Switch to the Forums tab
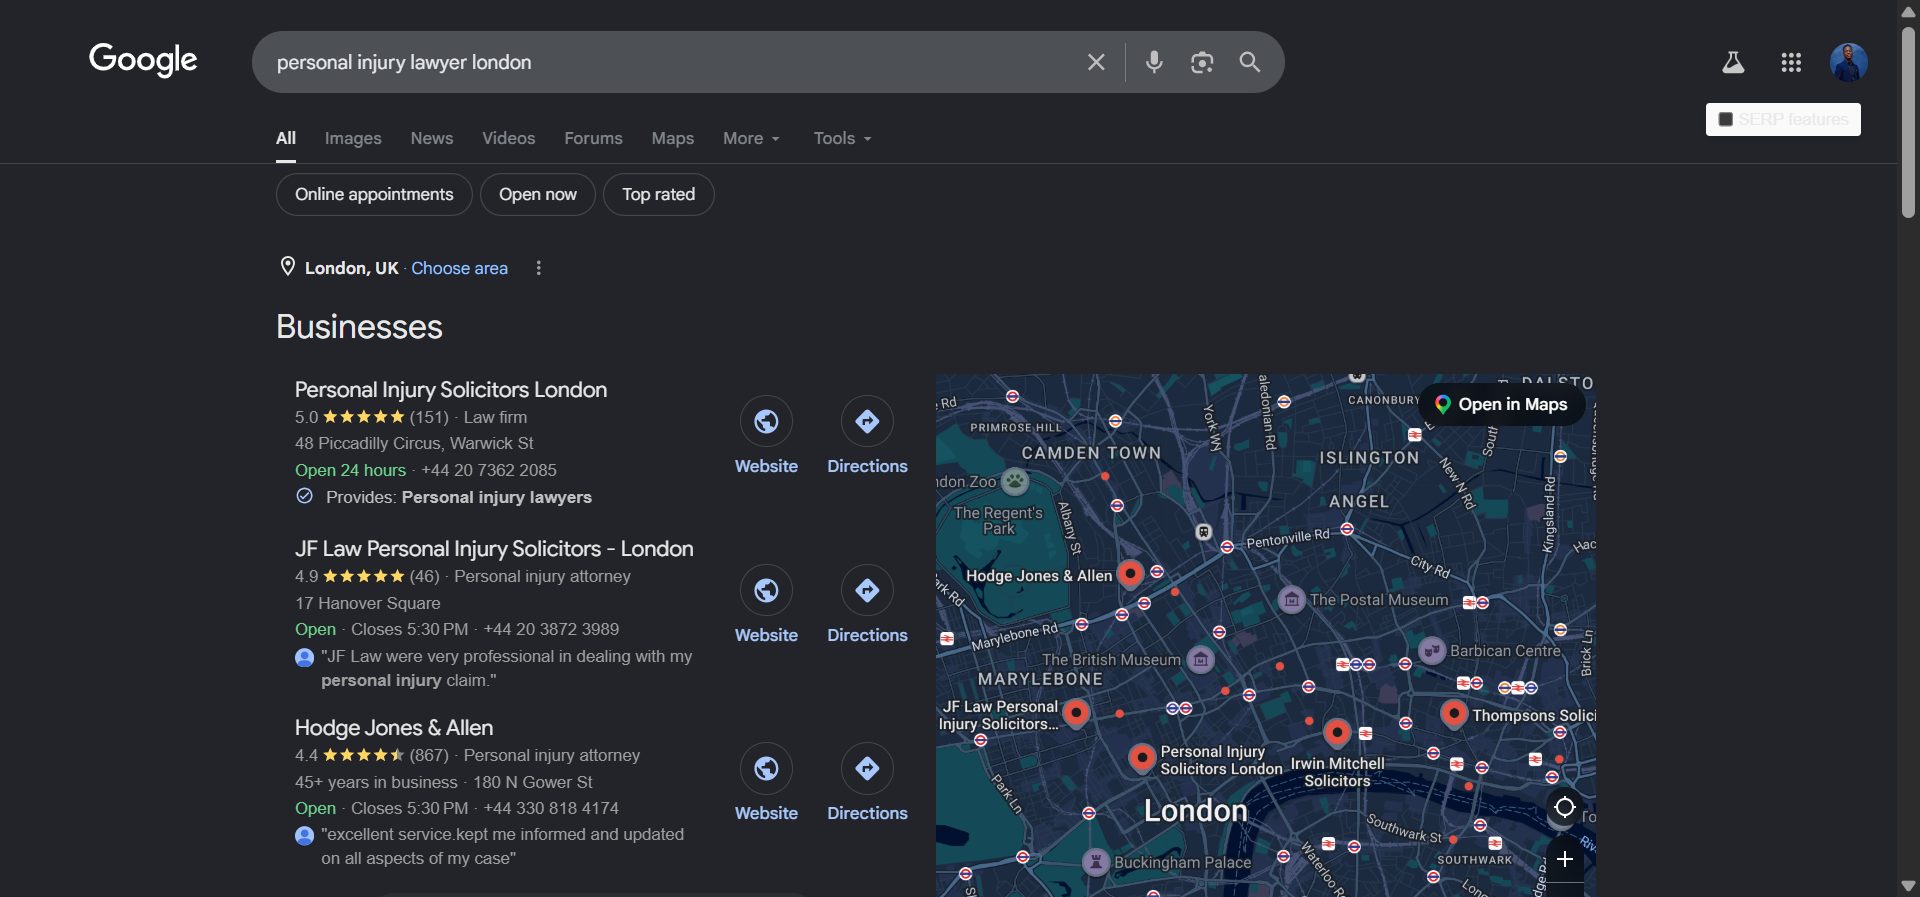The image size is (1920, 897). tap(593, 138)
